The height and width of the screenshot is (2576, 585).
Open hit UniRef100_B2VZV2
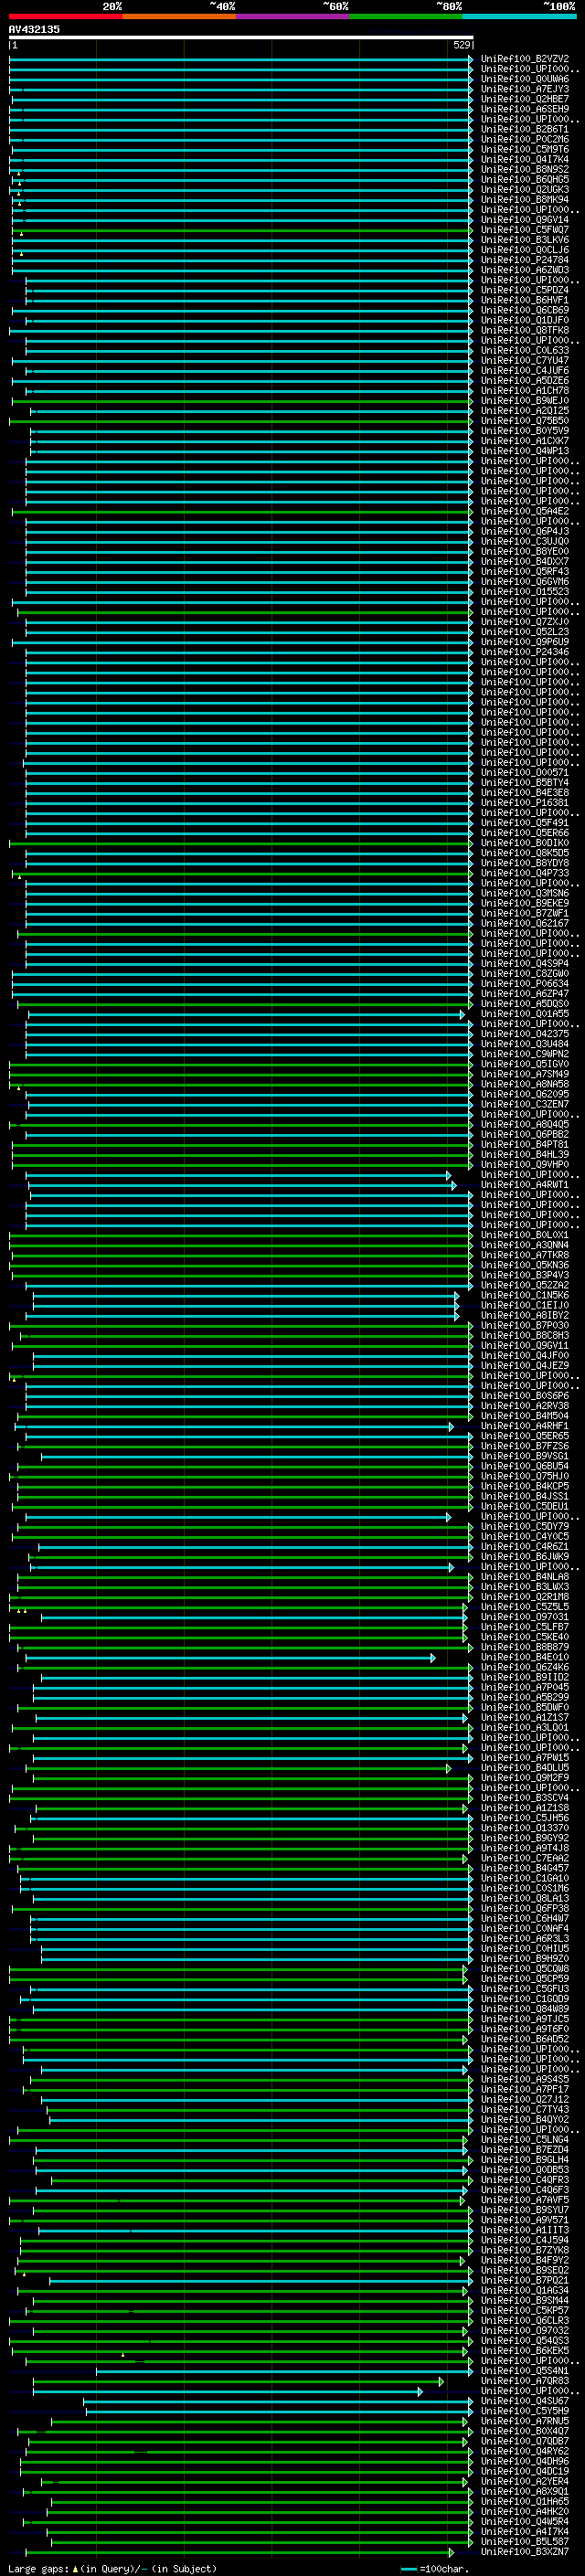click(x=525, y=59)
